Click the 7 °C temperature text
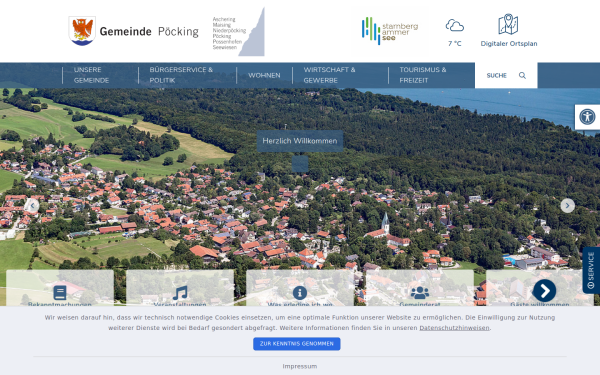600x375 pixels. coord(455,44)
